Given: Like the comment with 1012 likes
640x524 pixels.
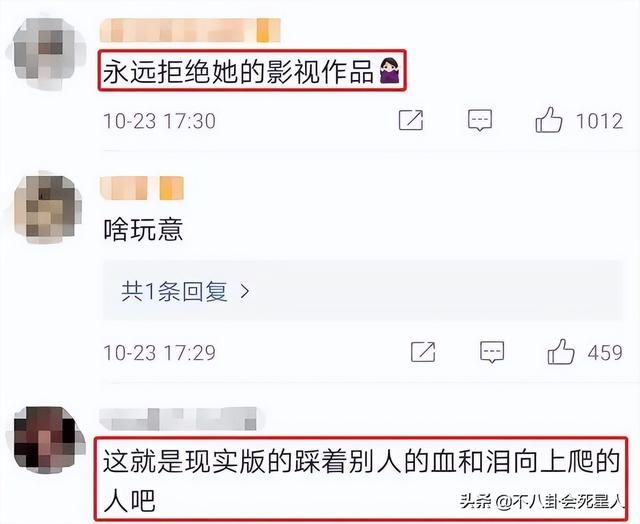Looking at the screenshot, I should pyautogui.click(x=549, y=120).
